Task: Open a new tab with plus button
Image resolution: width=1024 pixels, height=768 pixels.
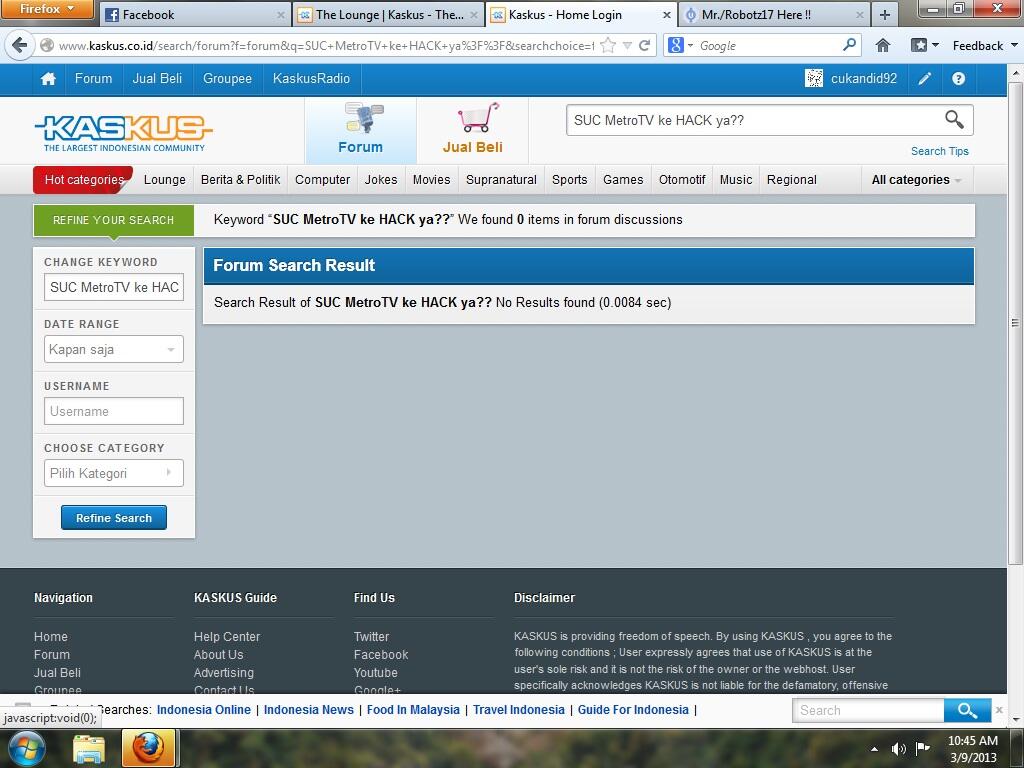Action: 885,15
